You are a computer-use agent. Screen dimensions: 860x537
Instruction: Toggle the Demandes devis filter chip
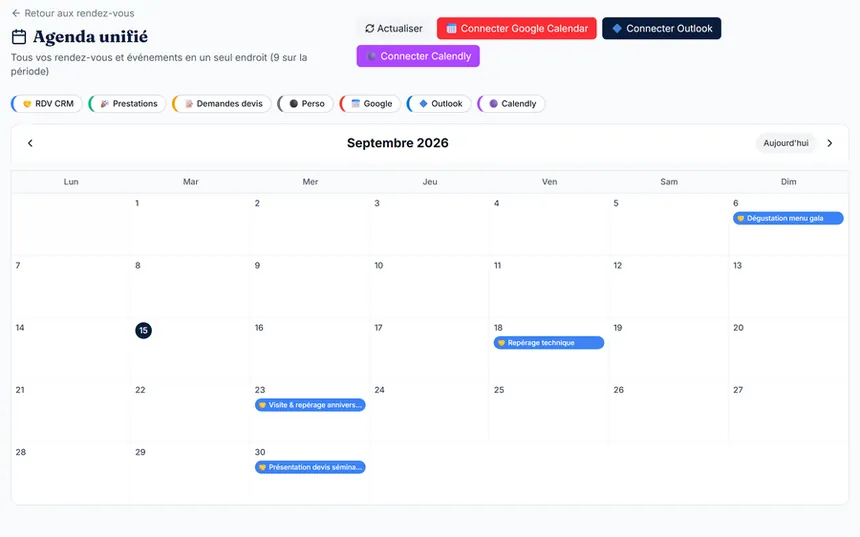click(222, 104)
